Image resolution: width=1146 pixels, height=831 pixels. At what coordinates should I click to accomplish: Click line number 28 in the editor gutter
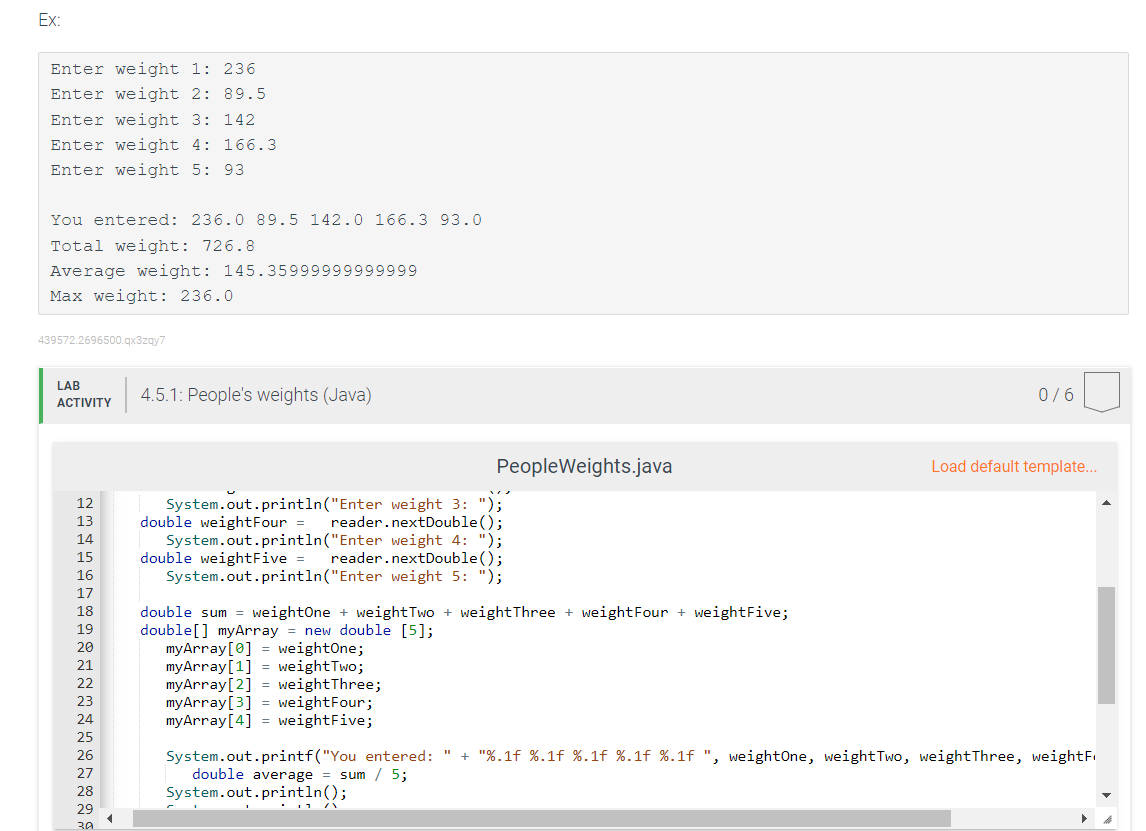pyautogui.click(x=84, y=792)
